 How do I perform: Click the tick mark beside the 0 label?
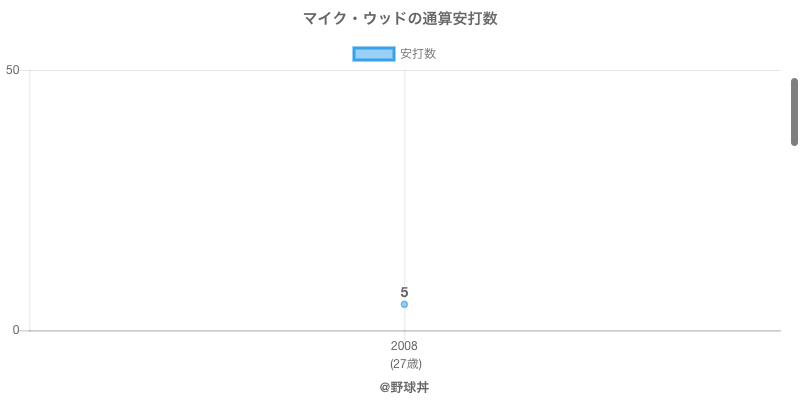25,330
